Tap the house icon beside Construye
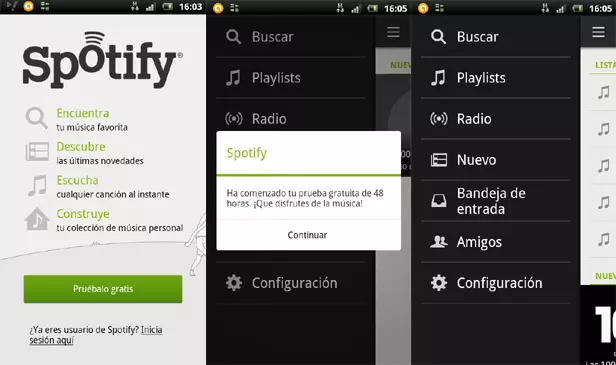This screenshot has width=616, height=365. click(37, 219)
